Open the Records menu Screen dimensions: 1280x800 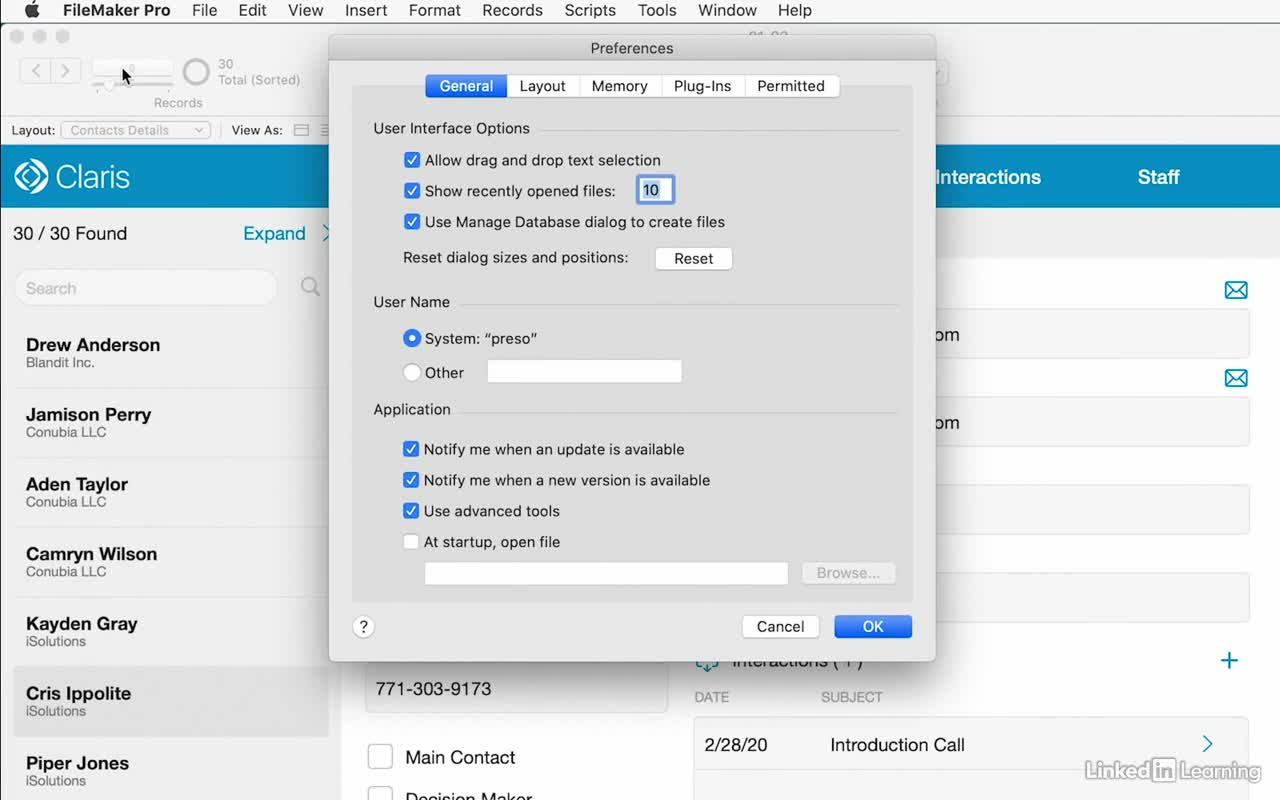coord(512,10)
